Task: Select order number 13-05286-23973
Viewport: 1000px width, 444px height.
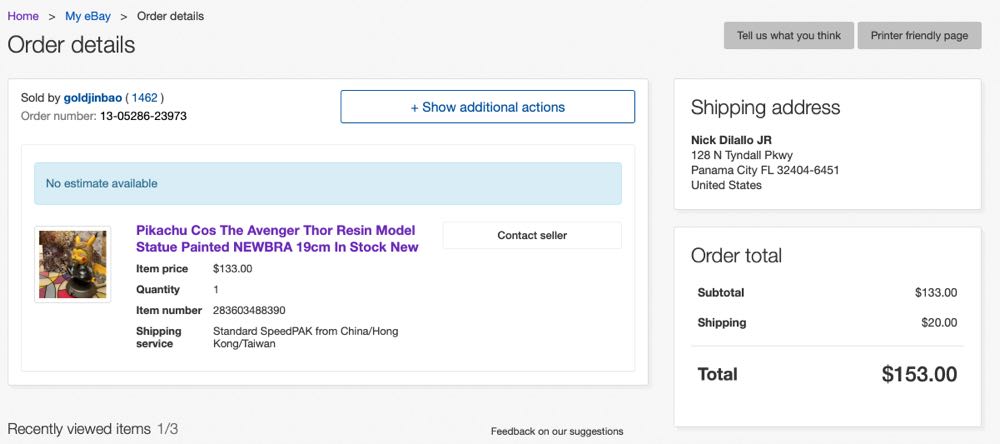Action: pos(143,116)
